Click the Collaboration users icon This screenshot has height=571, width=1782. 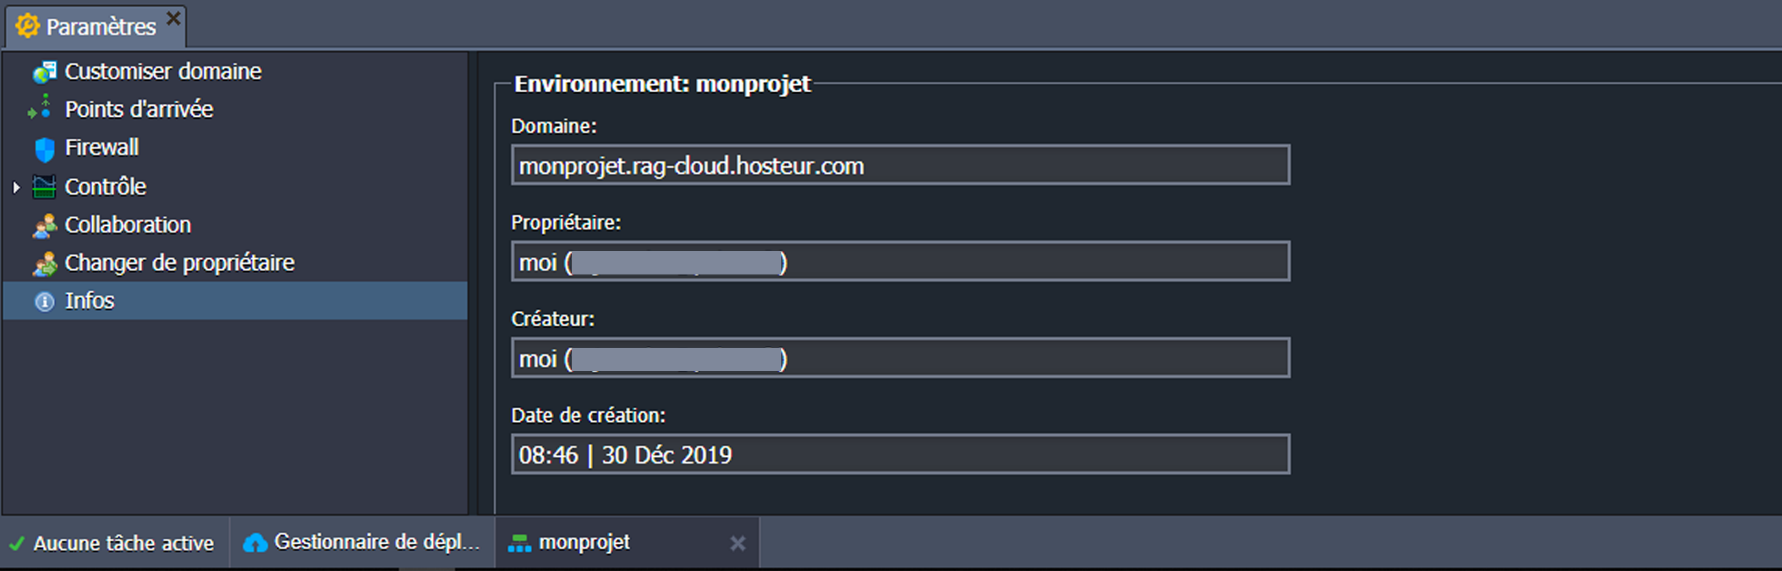coord(44,226)
